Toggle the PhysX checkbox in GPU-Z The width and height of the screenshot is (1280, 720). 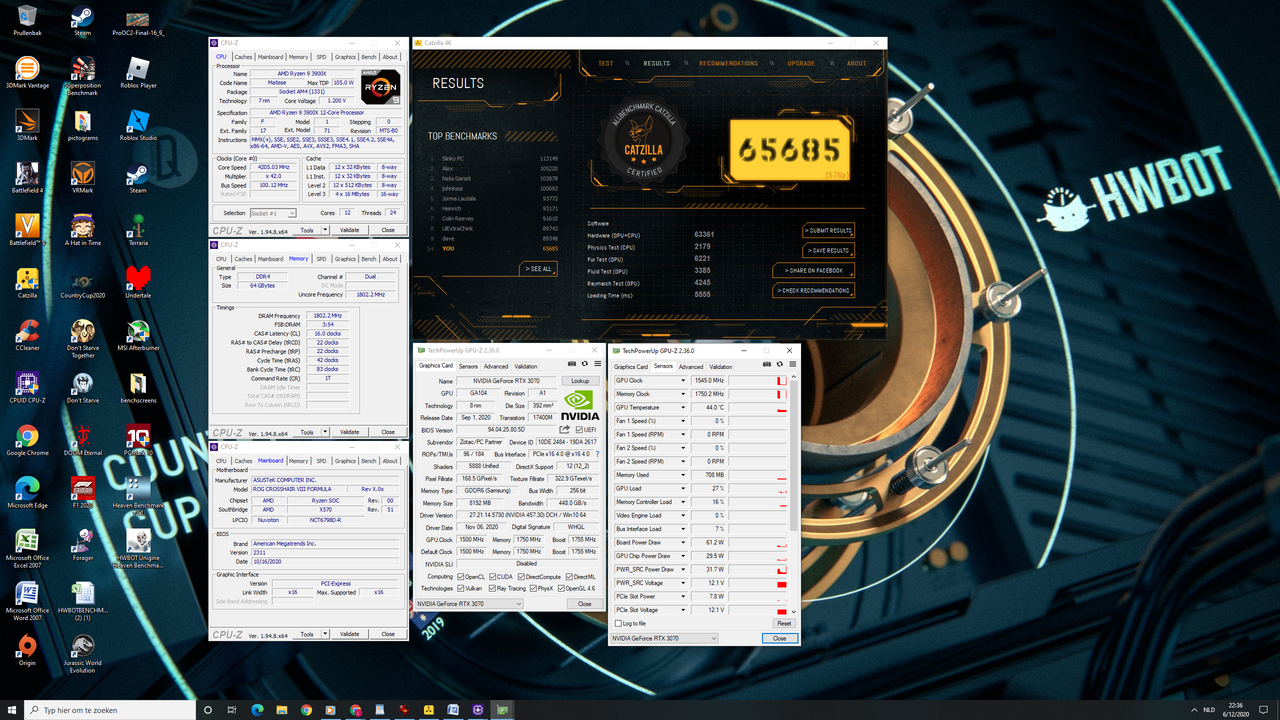[x=535, y=589]
